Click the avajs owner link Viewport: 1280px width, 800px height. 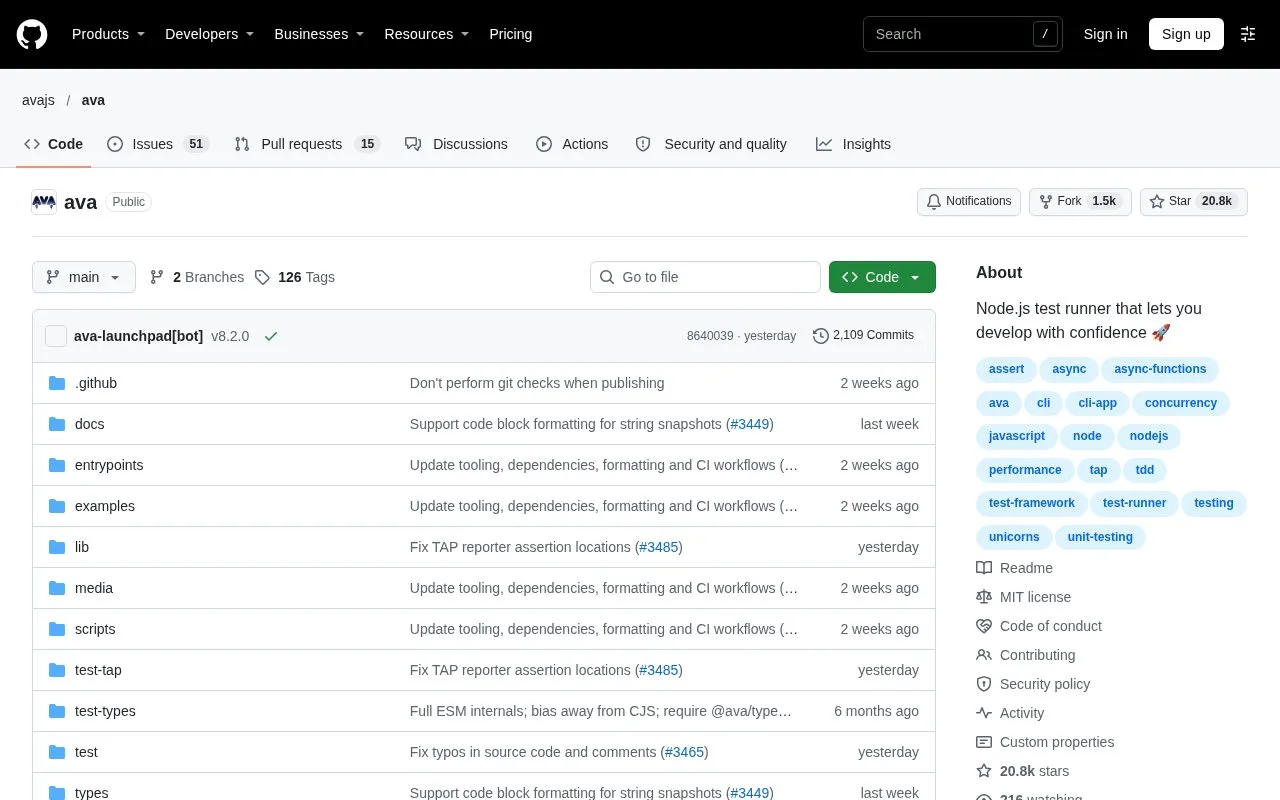pyautogui.click(x=38, y=100)
